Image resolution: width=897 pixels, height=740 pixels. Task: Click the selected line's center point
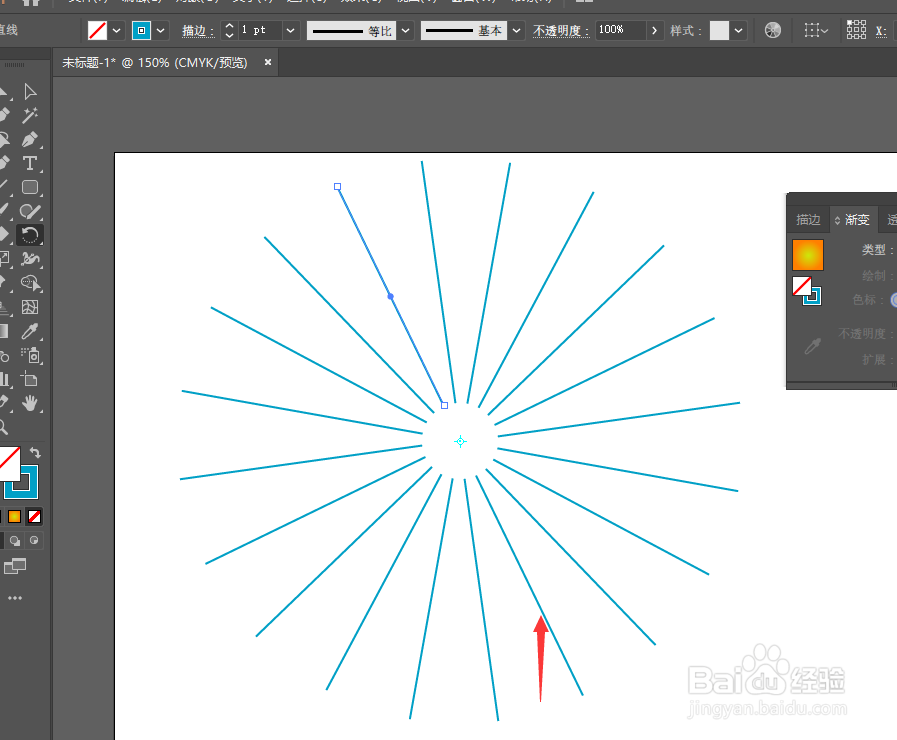(391, 296)
